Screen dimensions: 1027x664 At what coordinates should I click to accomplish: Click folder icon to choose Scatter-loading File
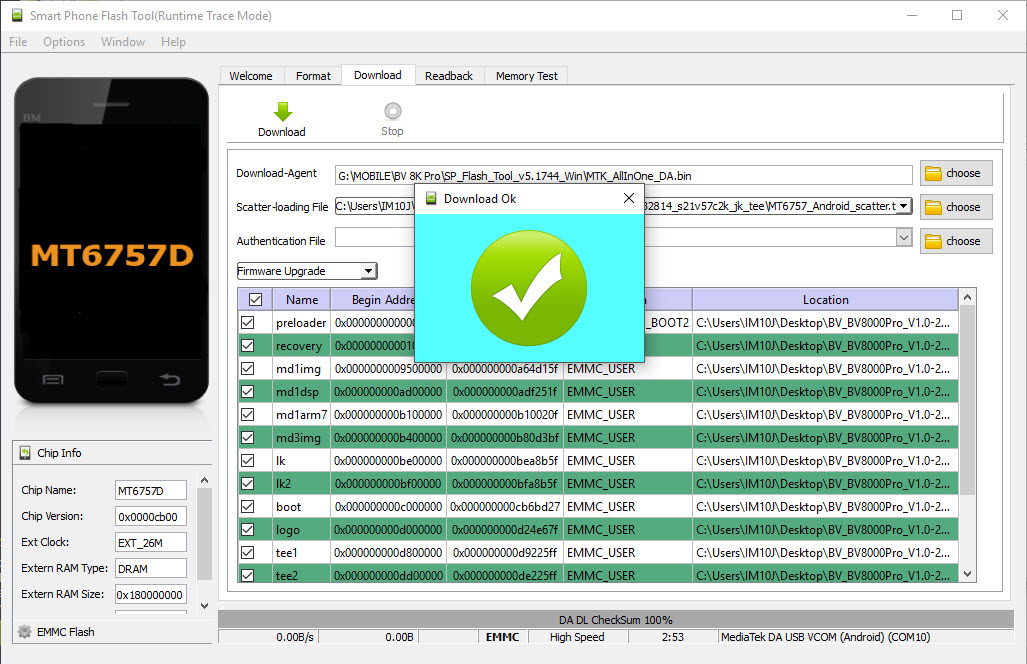pyautogui.click(x=934, y=207)
